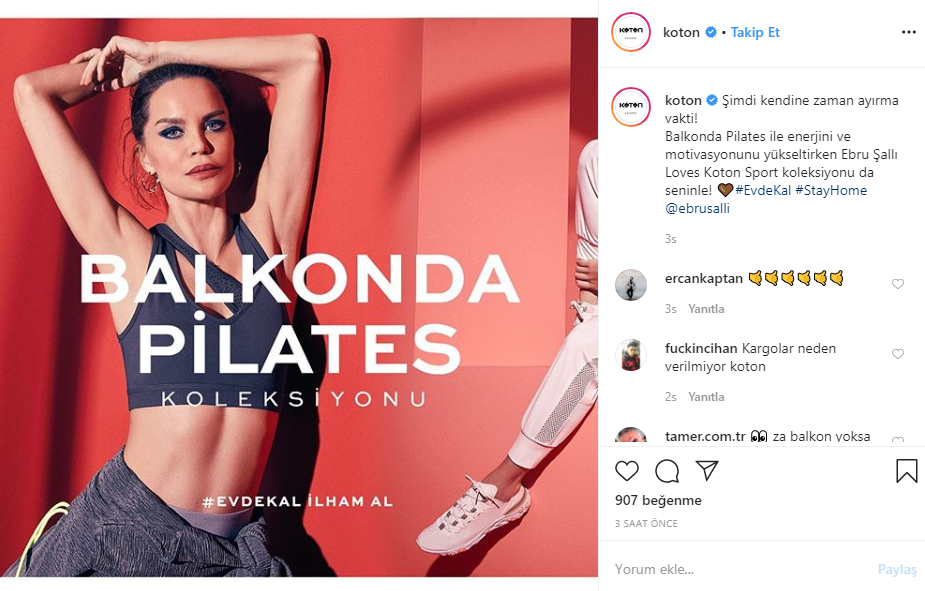
Task: Like fuckincihan's comment with small heart
Action: coord(898,354)
